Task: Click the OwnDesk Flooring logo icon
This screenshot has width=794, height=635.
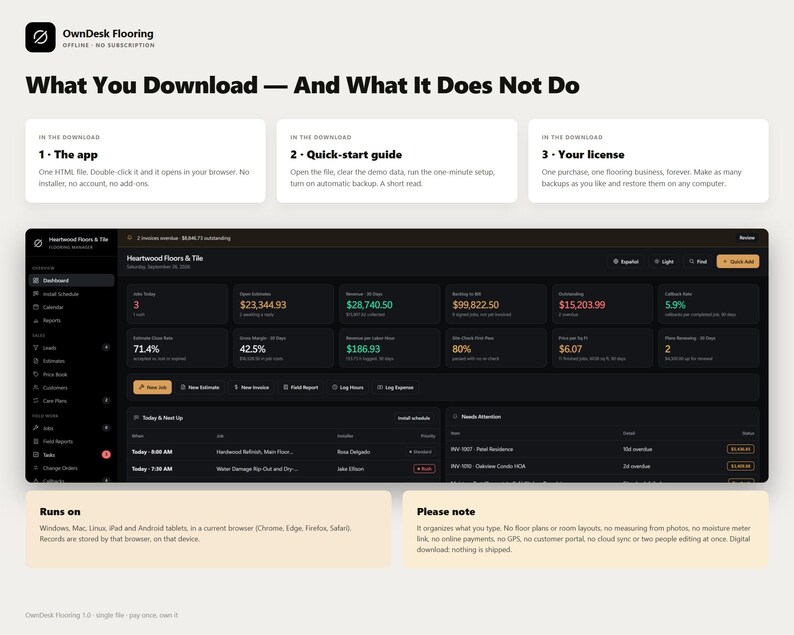Action: point(41,37)
